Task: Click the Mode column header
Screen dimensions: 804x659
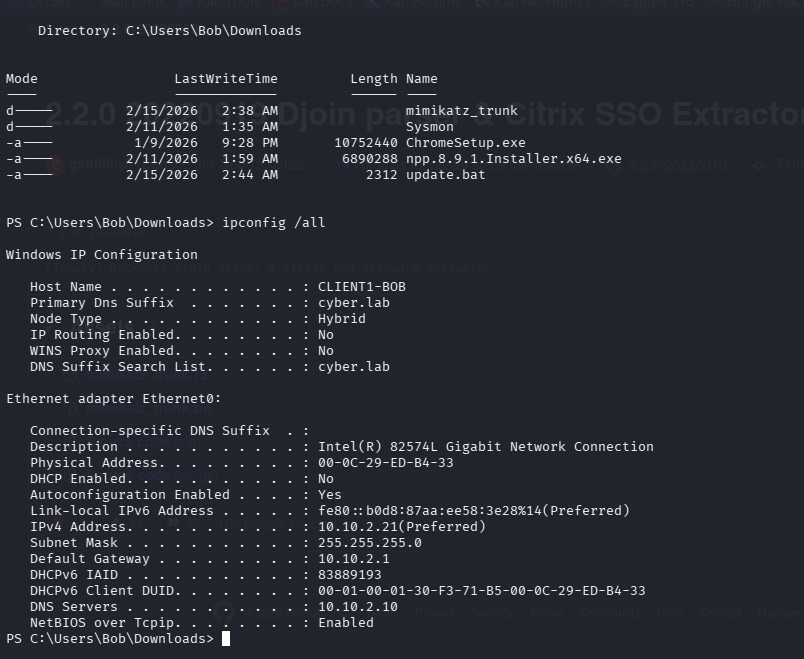Action: pos(22,79)
